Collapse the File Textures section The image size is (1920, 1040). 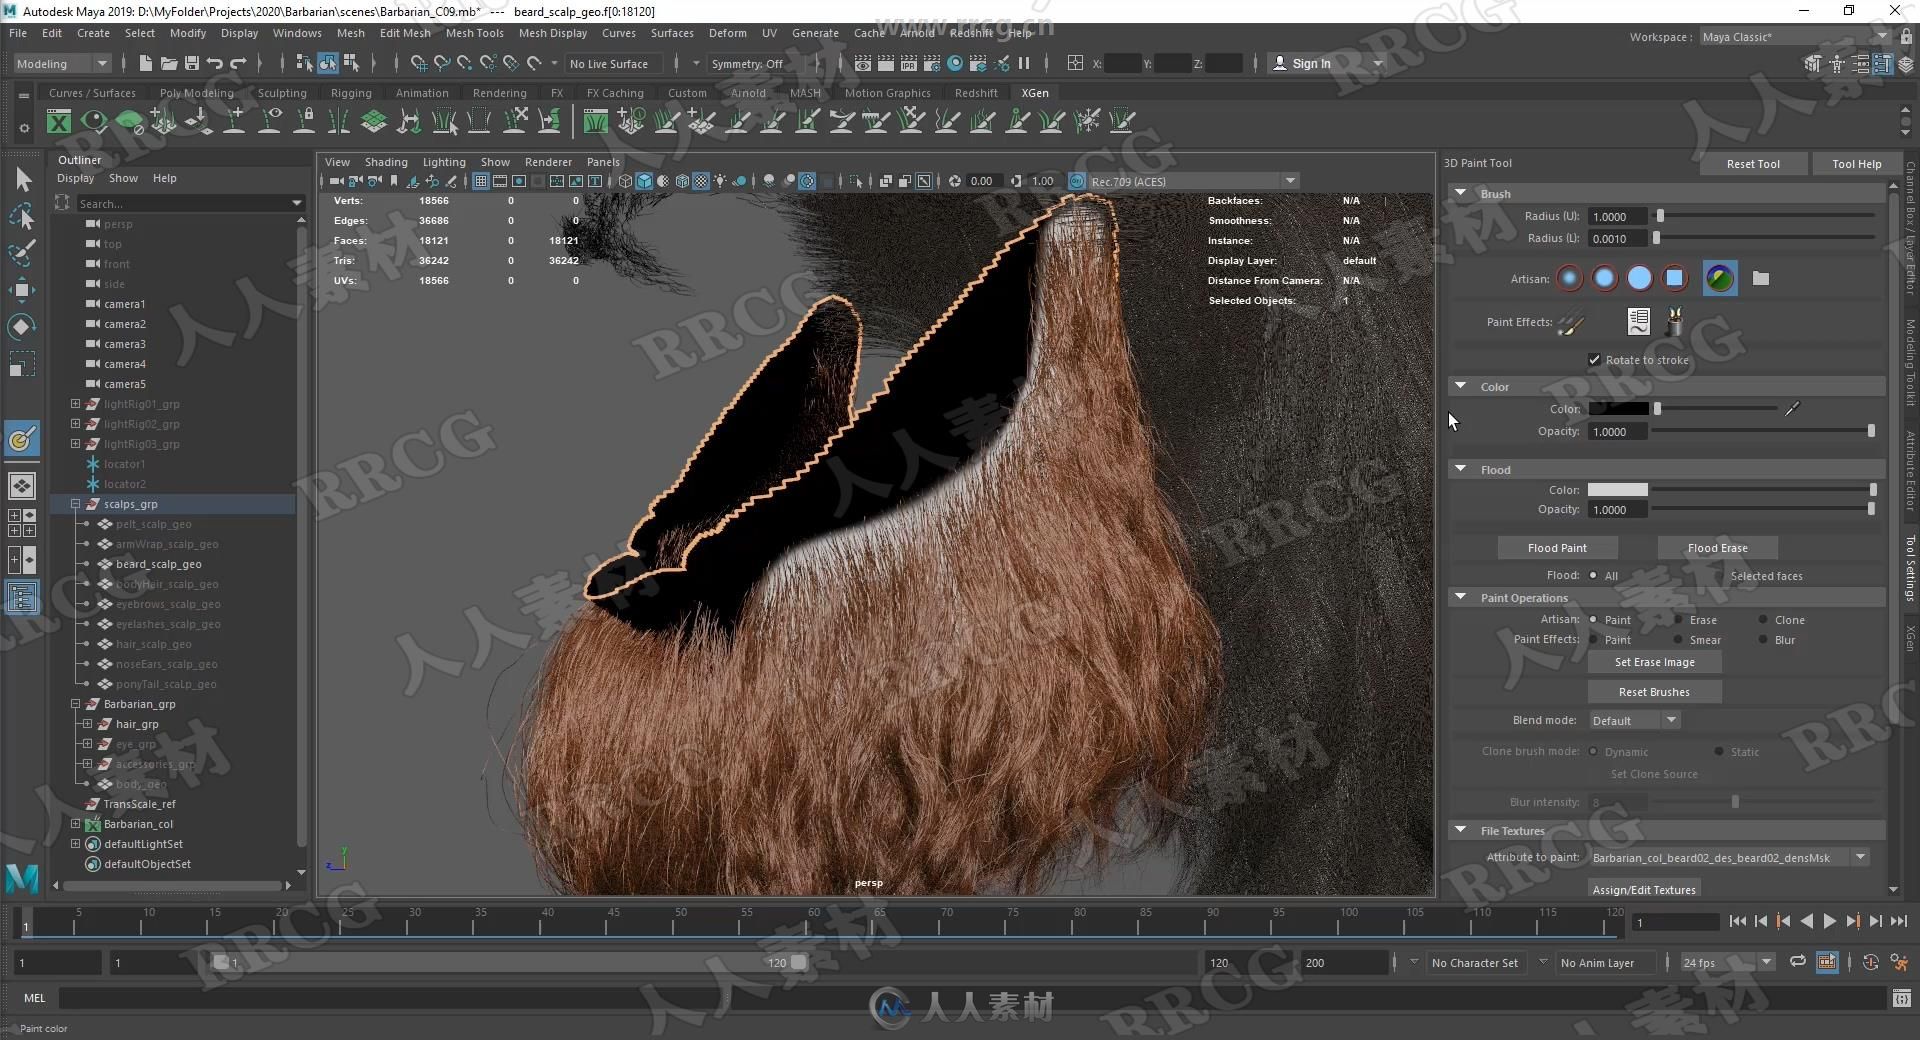1461,830
